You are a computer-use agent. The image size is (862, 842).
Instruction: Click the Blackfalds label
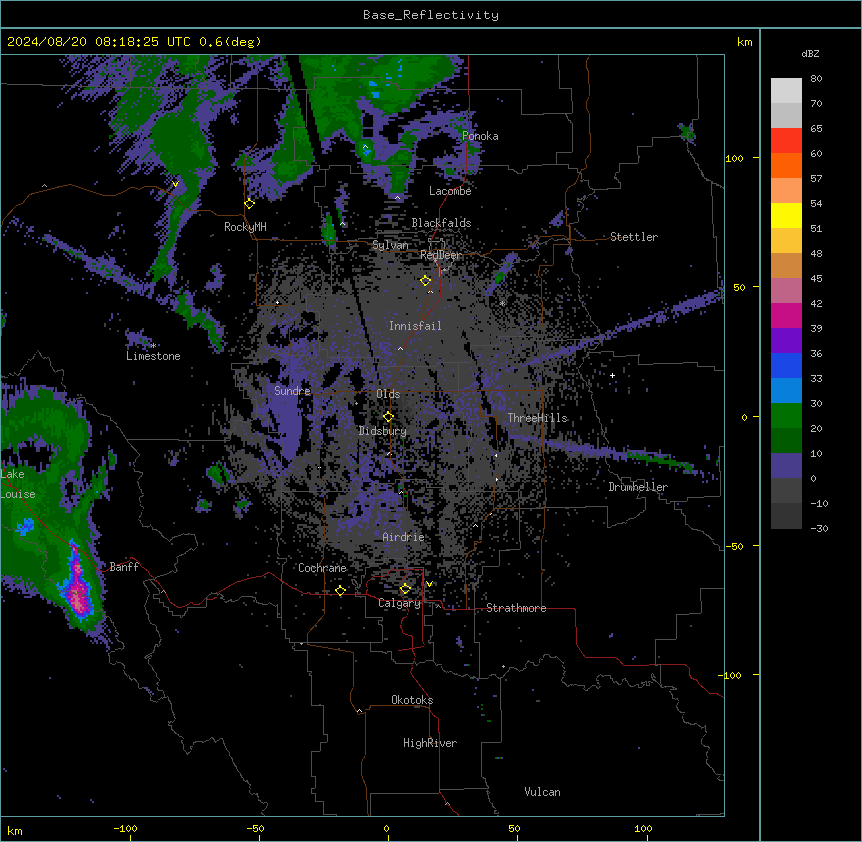441,223
